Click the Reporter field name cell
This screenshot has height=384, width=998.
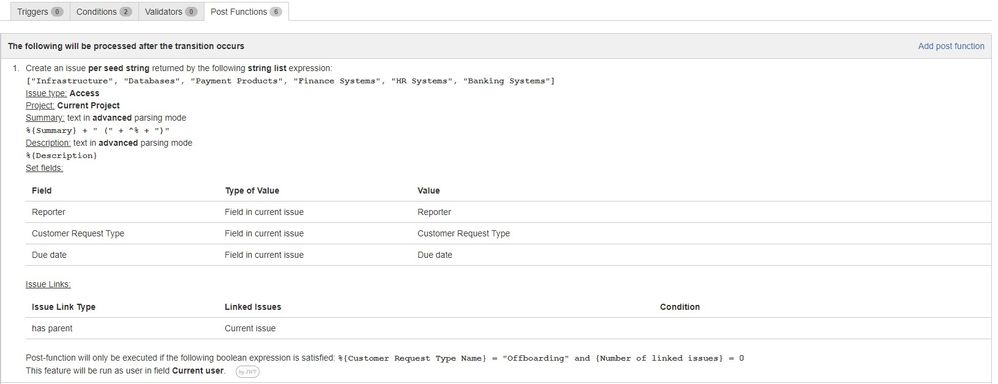48,212
